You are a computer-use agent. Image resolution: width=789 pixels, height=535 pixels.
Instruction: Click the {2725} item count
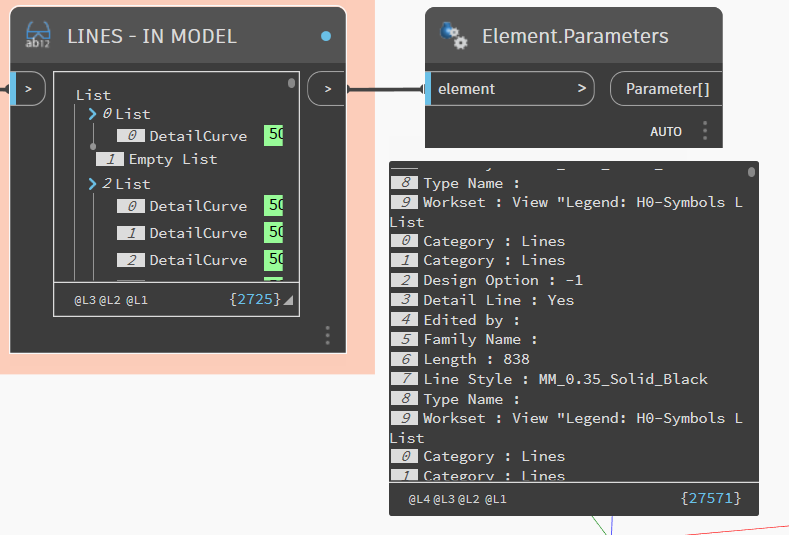tap(255, 299)
